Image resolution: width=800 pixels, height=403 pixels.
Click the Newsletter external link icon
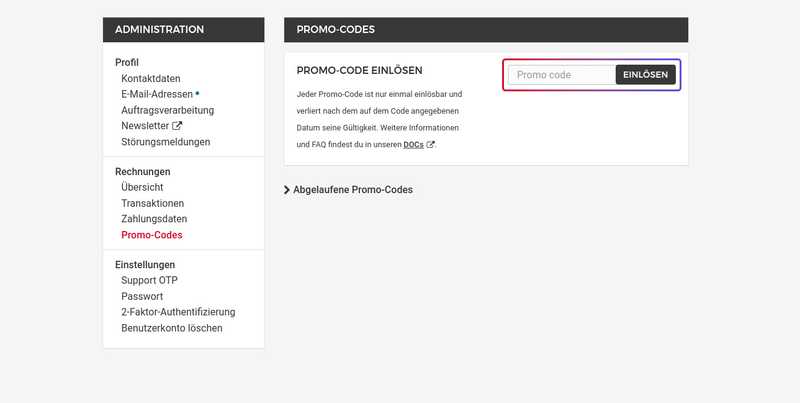178,126
